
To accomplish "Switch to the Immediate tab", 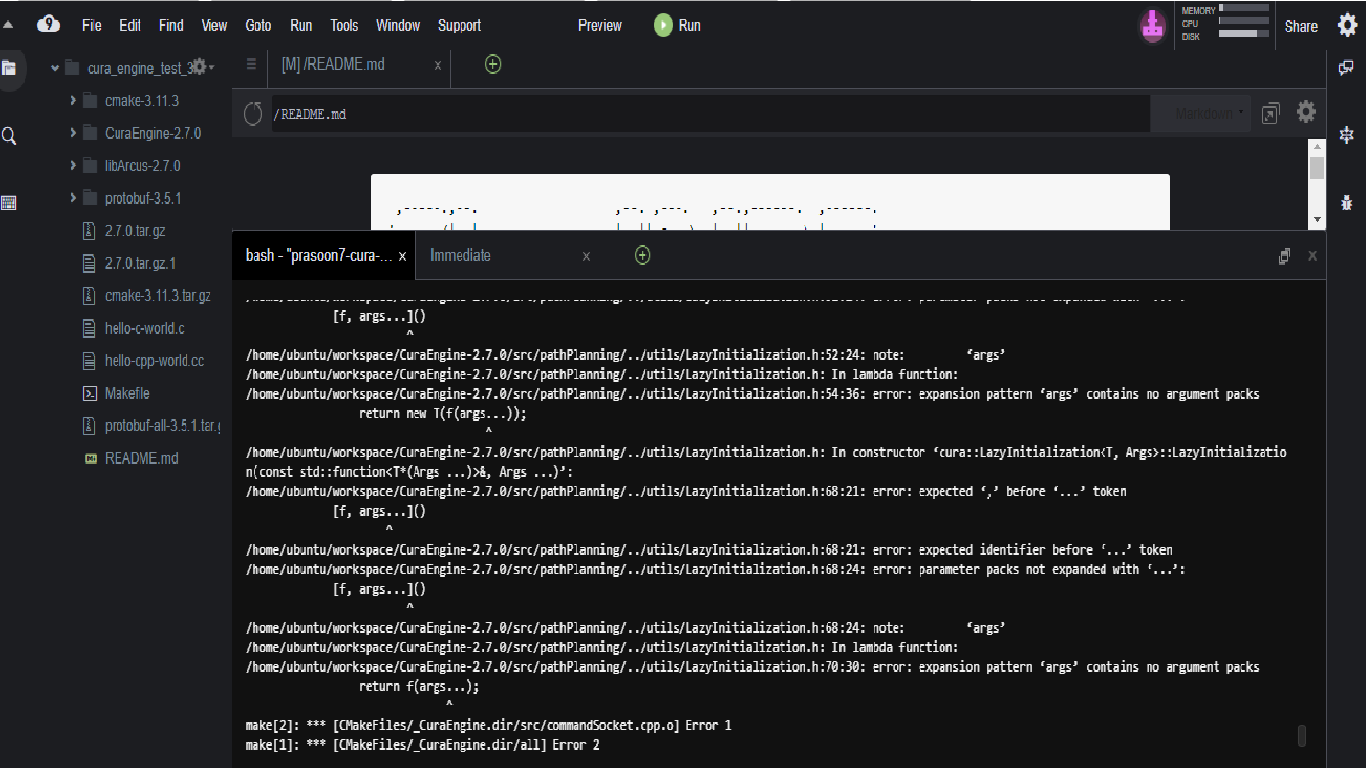I will [460, 255].
